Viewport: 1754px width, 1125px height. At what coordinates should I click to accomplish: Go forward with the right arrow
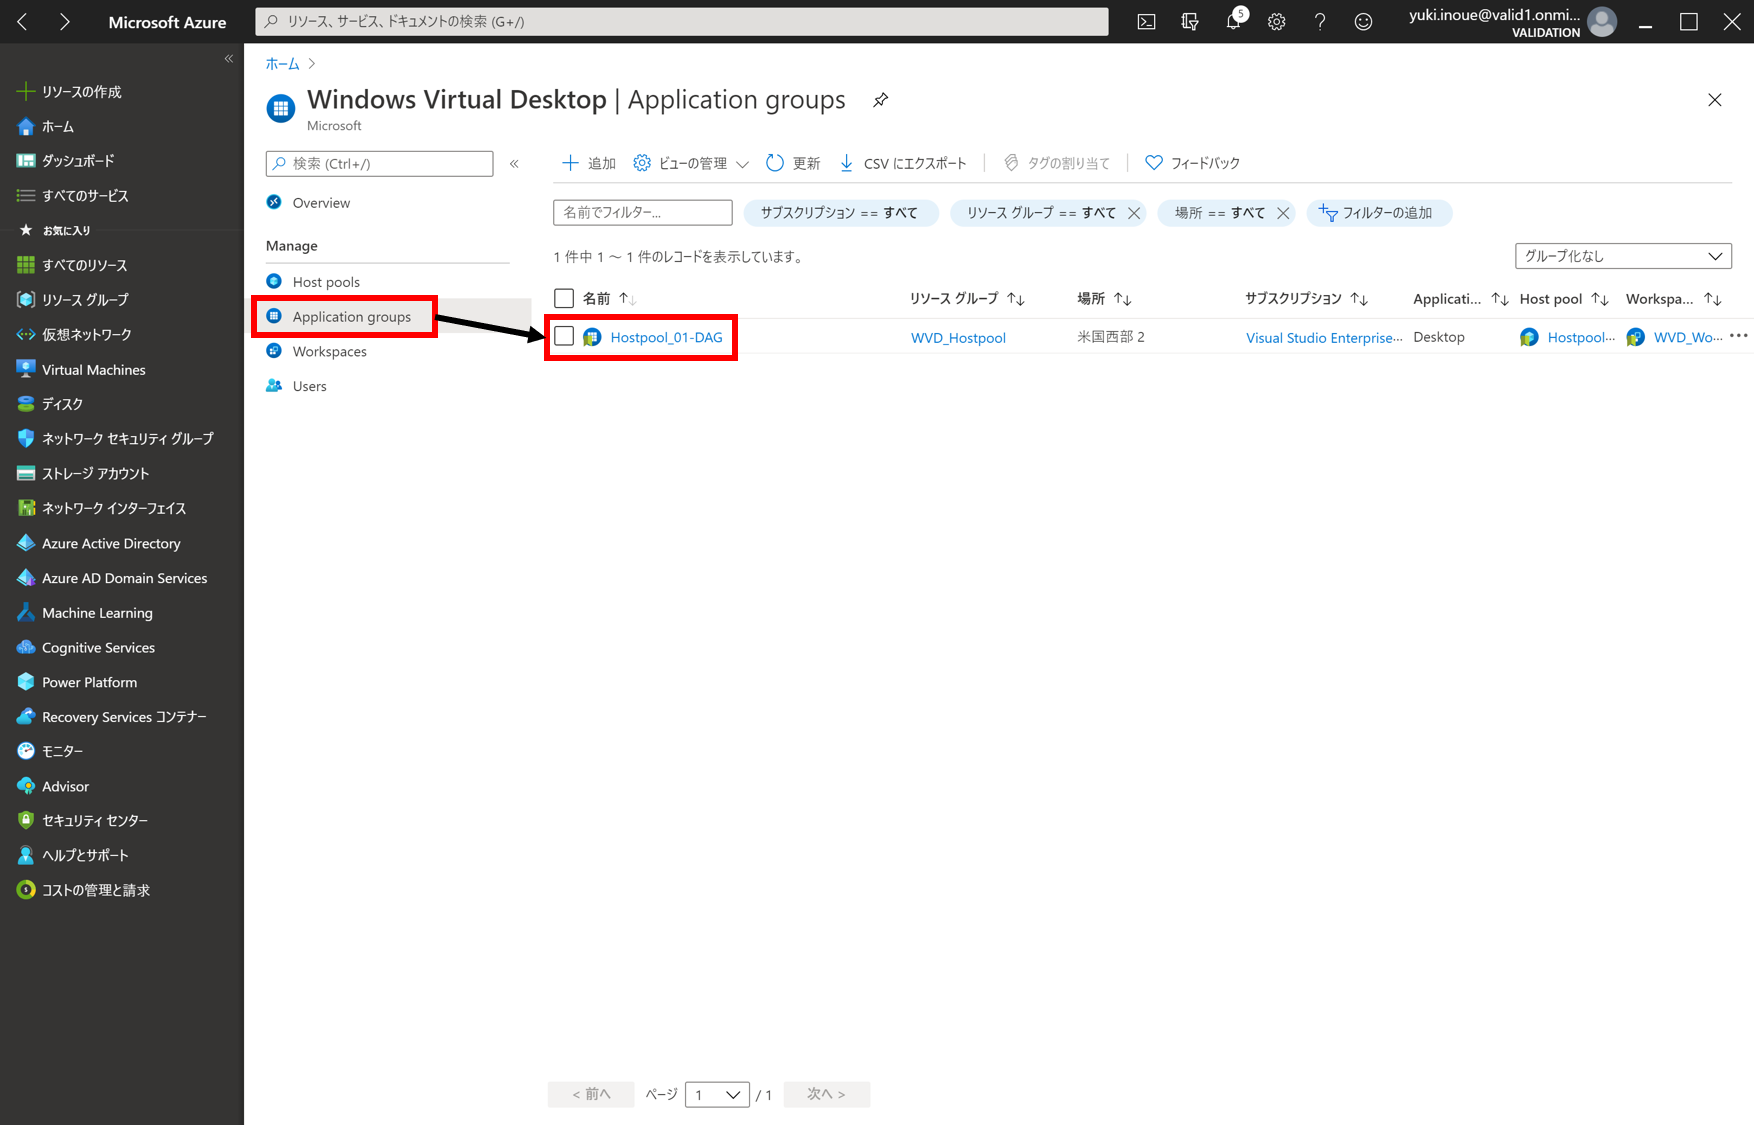[64, 22]
